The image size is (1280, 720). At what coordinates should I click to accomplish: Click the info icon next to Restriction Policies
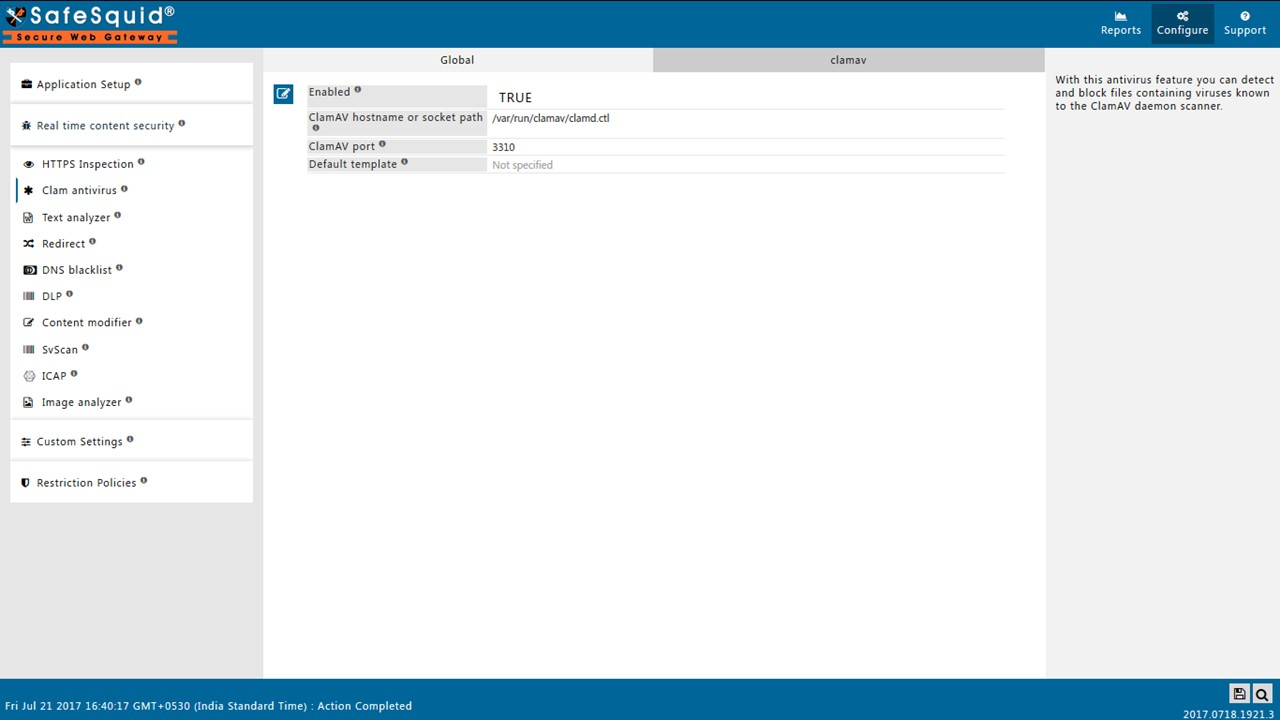(143, 480)
